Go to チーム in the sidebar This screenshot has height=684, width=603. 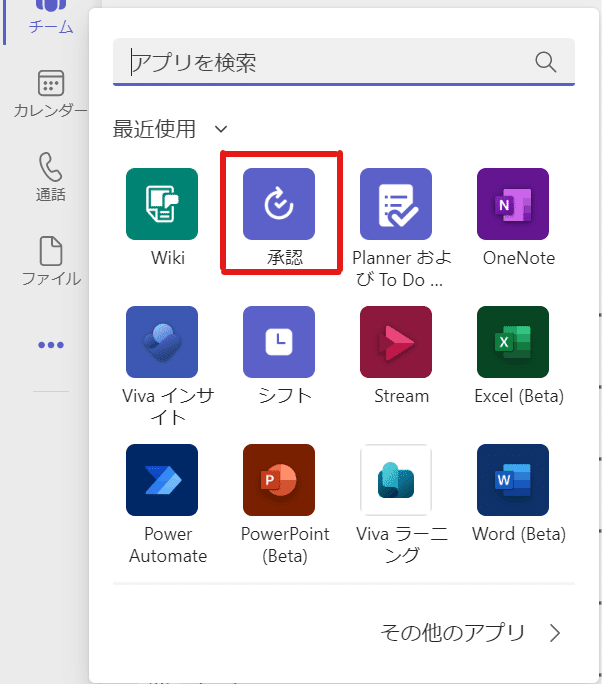click(51, 17)
